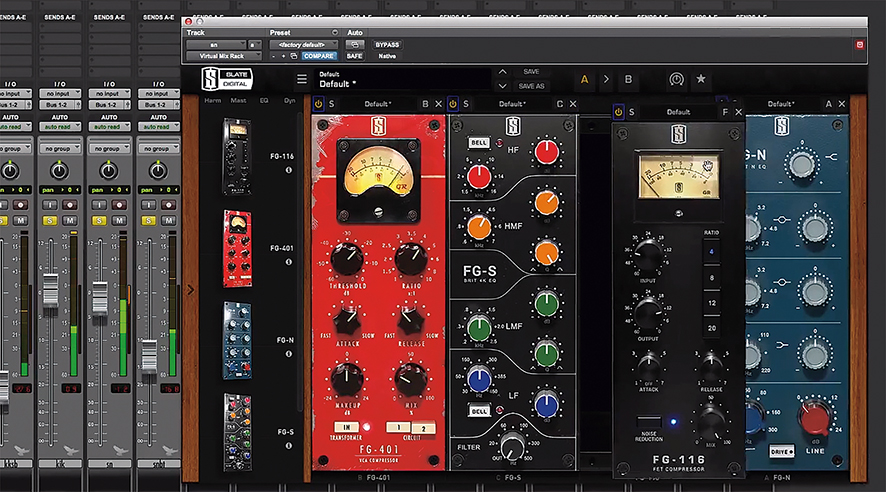The image size is (886, 492).
Task: Remove the FG-N module with its X
Action: (842, 104)
